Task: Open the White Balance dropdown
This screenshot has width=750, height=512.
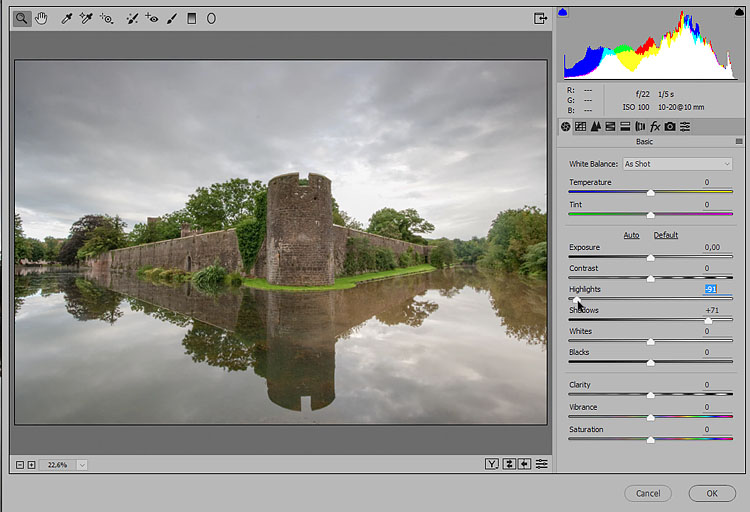Action: pyautogui.click(x=677, y=164)
